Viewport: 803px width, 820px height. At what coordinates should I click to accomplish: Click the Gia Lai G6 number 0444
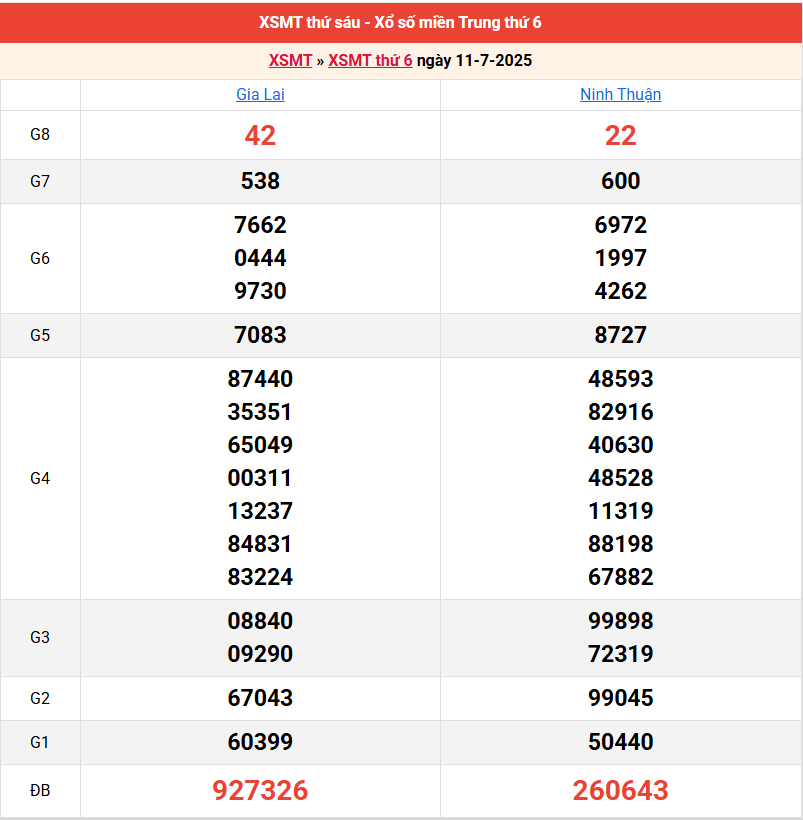(260, 258)
